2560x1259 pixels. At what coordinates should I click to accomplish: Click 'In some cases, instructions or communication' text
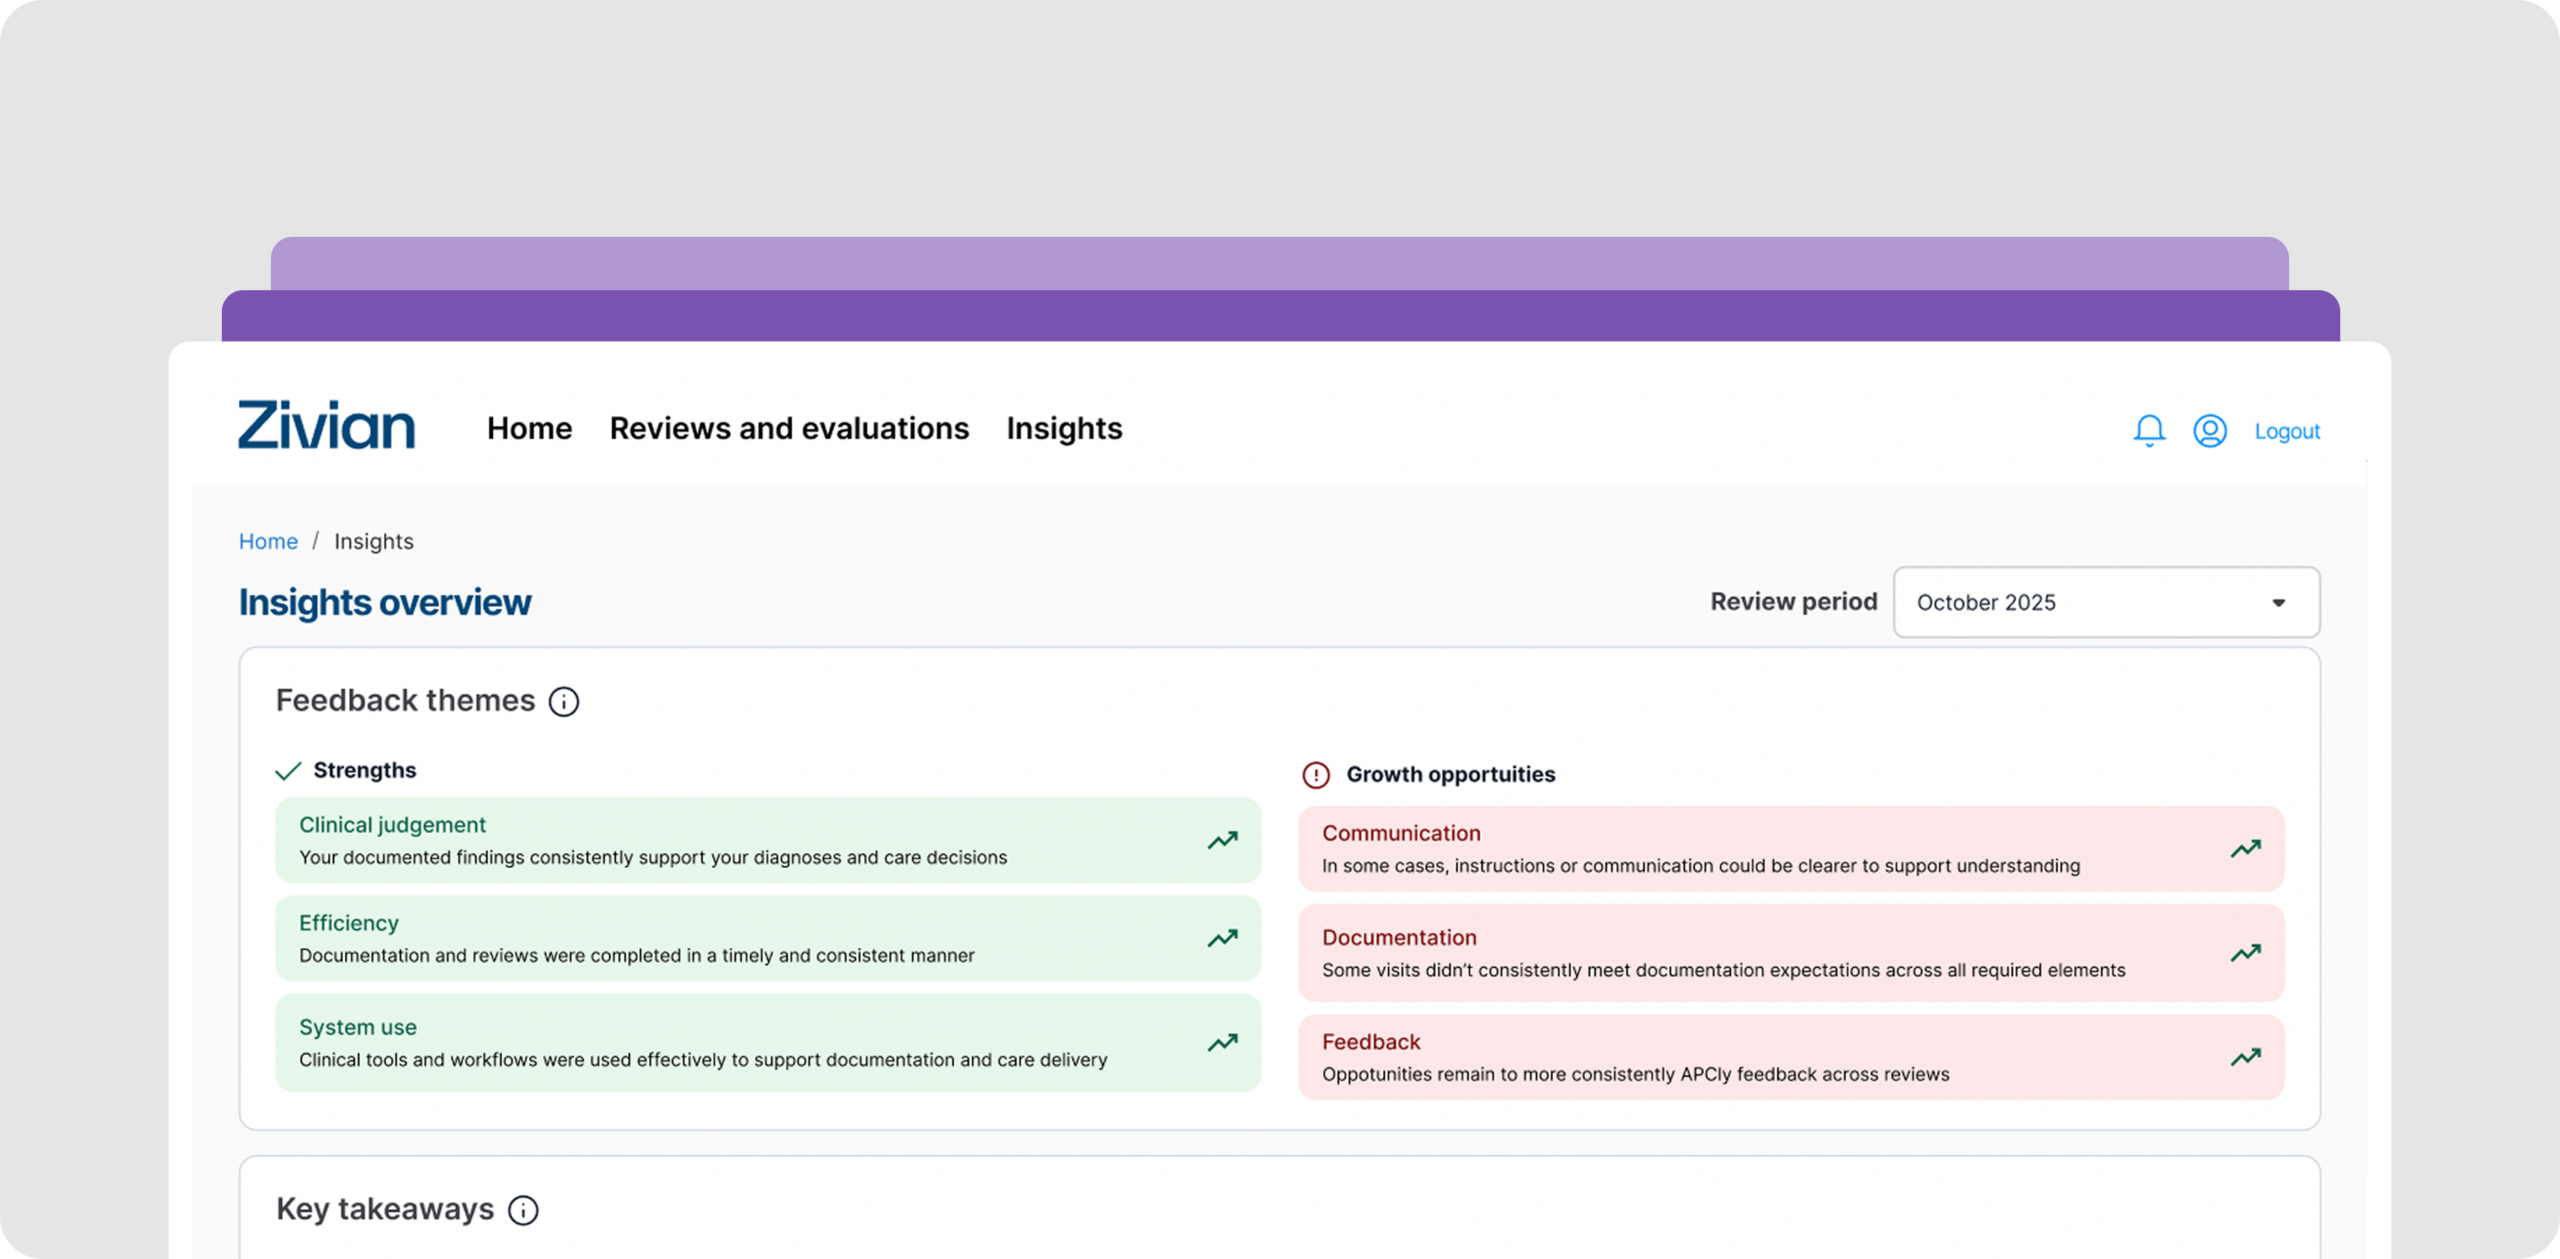[x=1701, y=866]
